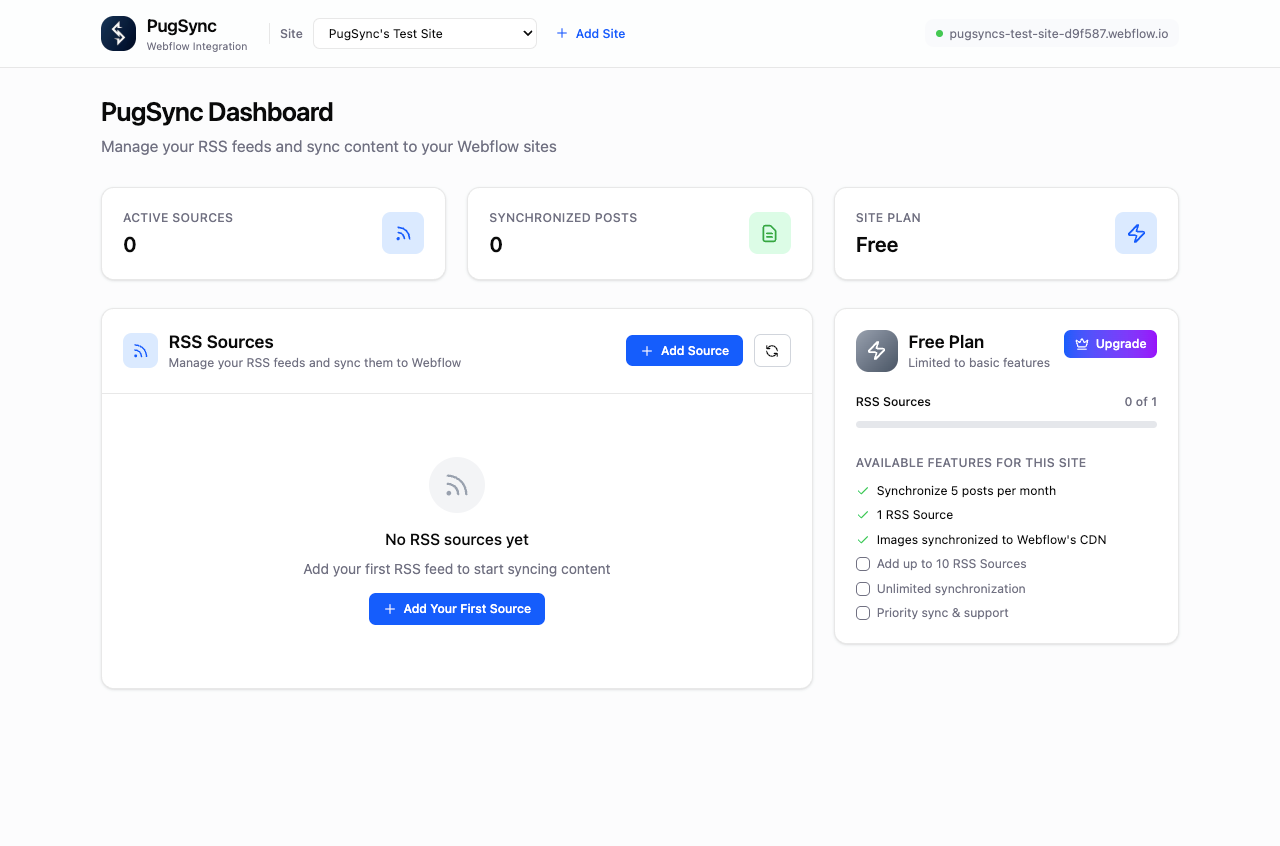
Task: Check the Add up to 10 RSS Sources option
Action: pyautogui.click(x=863, y=564)
